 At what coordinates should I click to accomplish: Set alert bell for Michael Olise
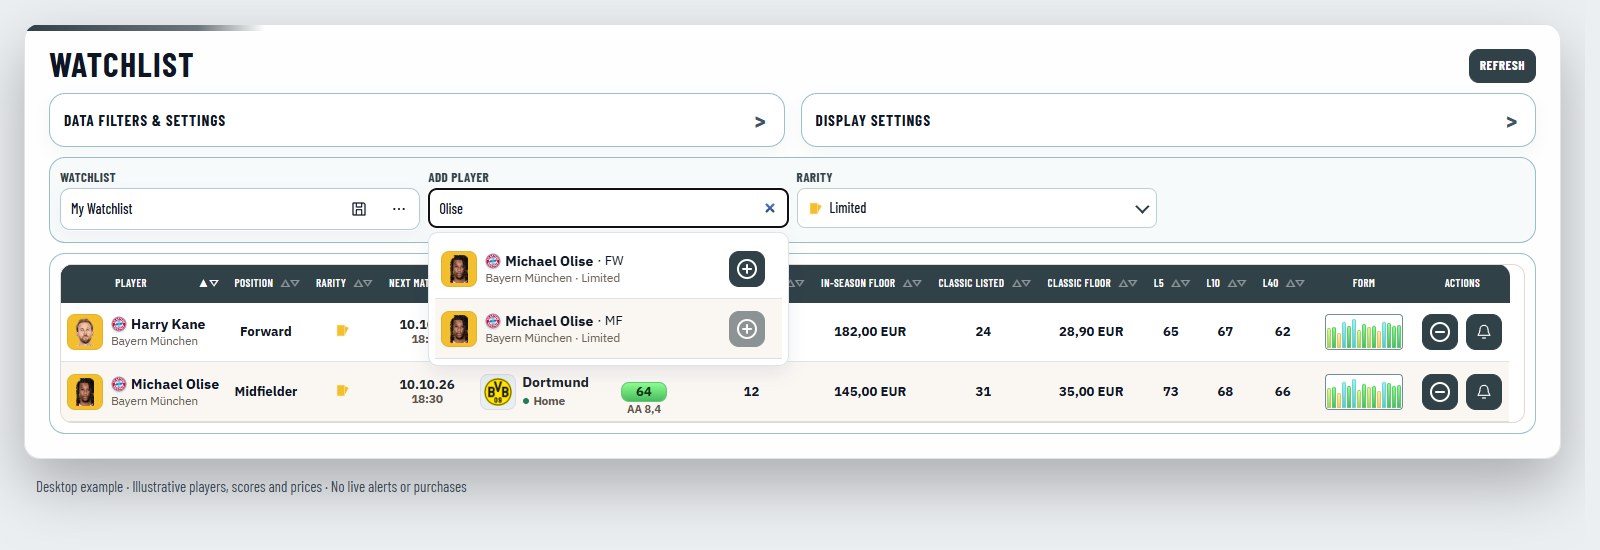pos(1484,392)
